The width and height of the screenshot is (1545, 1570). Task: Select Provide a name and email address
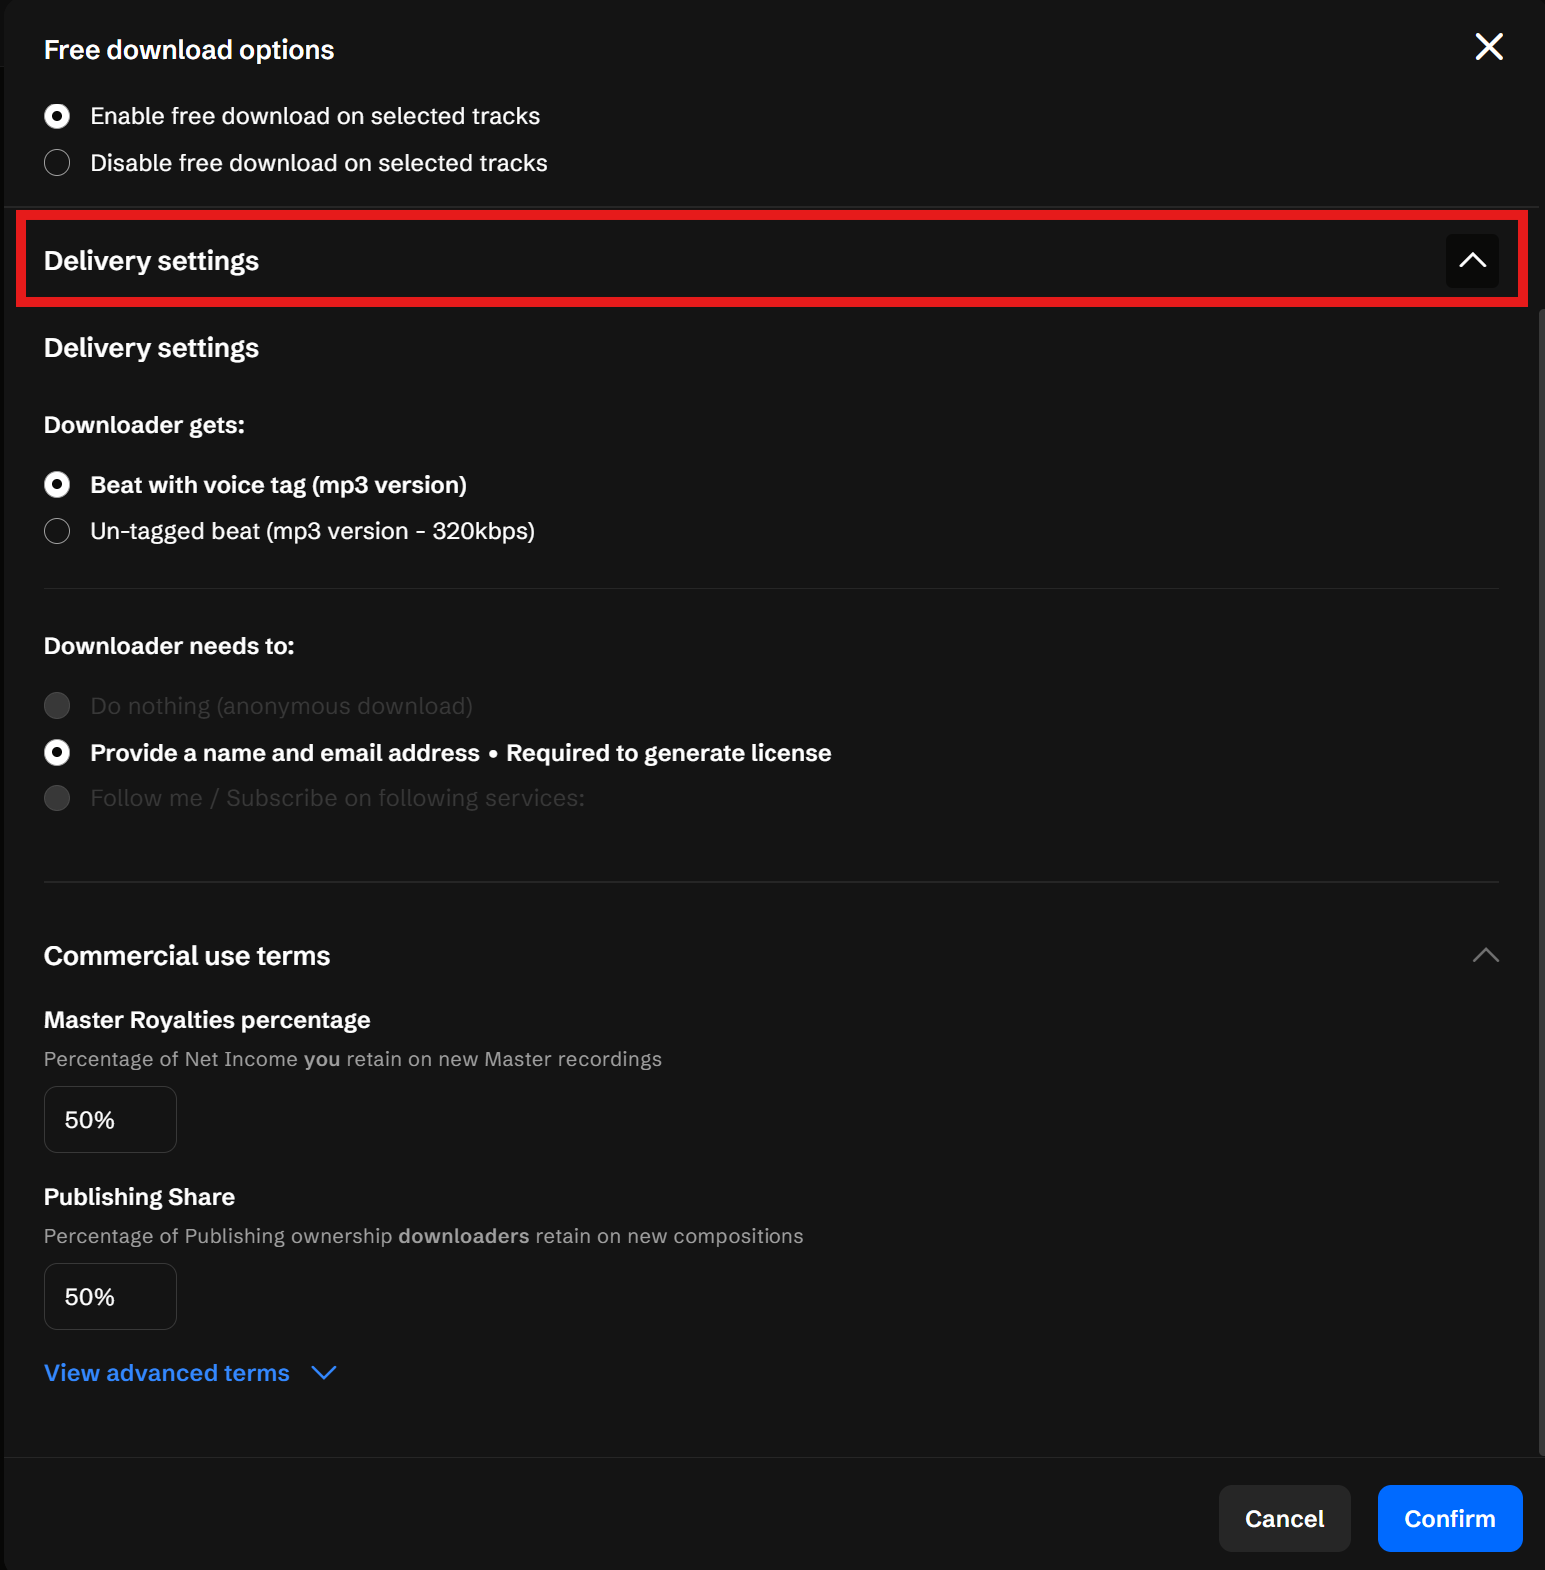(58, 753)
